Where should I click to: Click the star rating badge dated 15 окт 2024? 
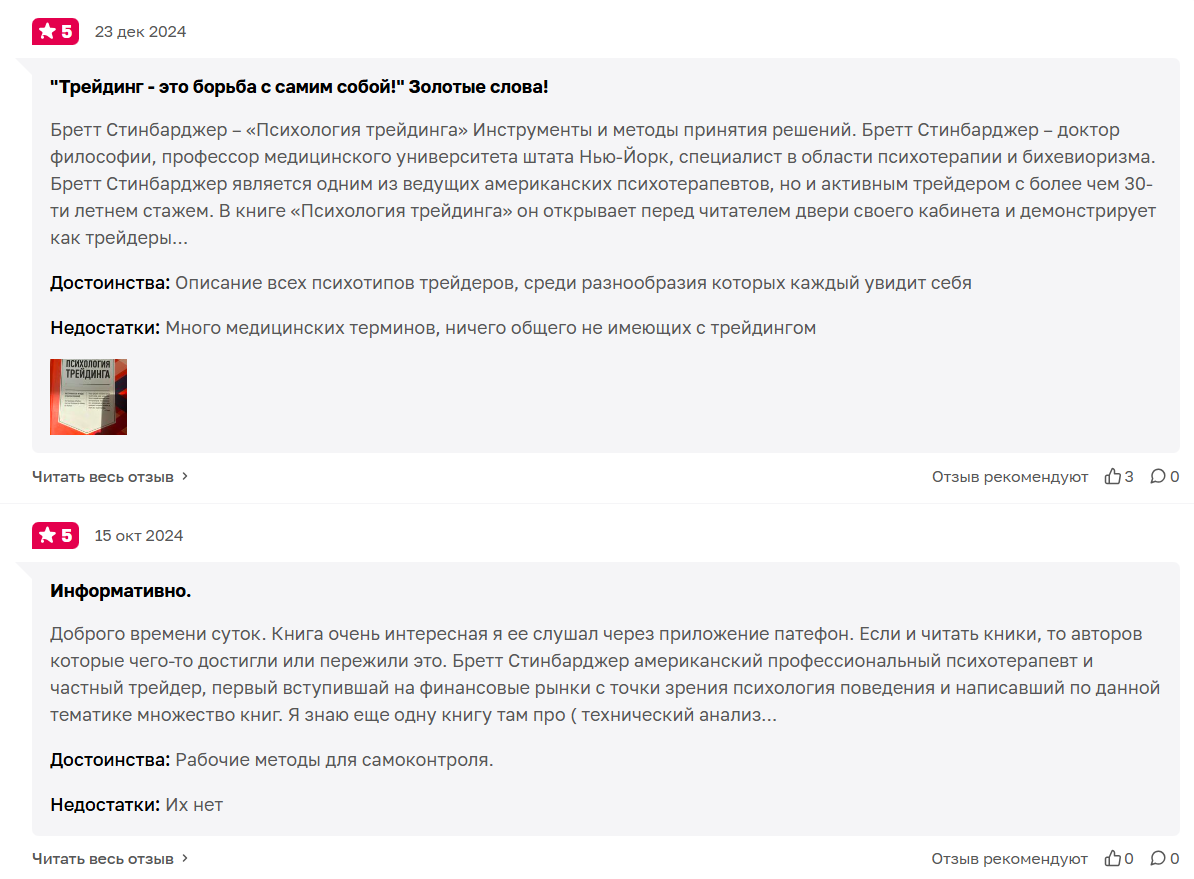(56, 535)
